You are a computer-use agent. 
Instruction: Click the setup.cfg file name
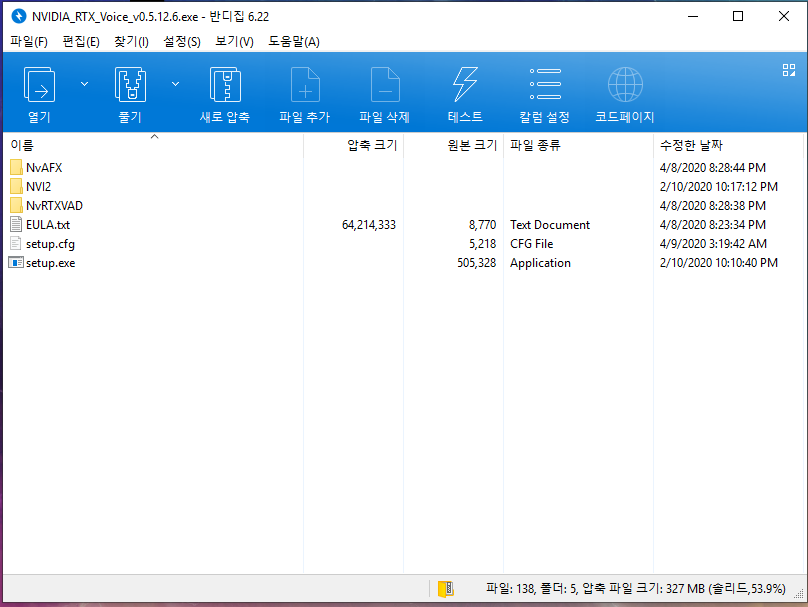tap(50, 244)
